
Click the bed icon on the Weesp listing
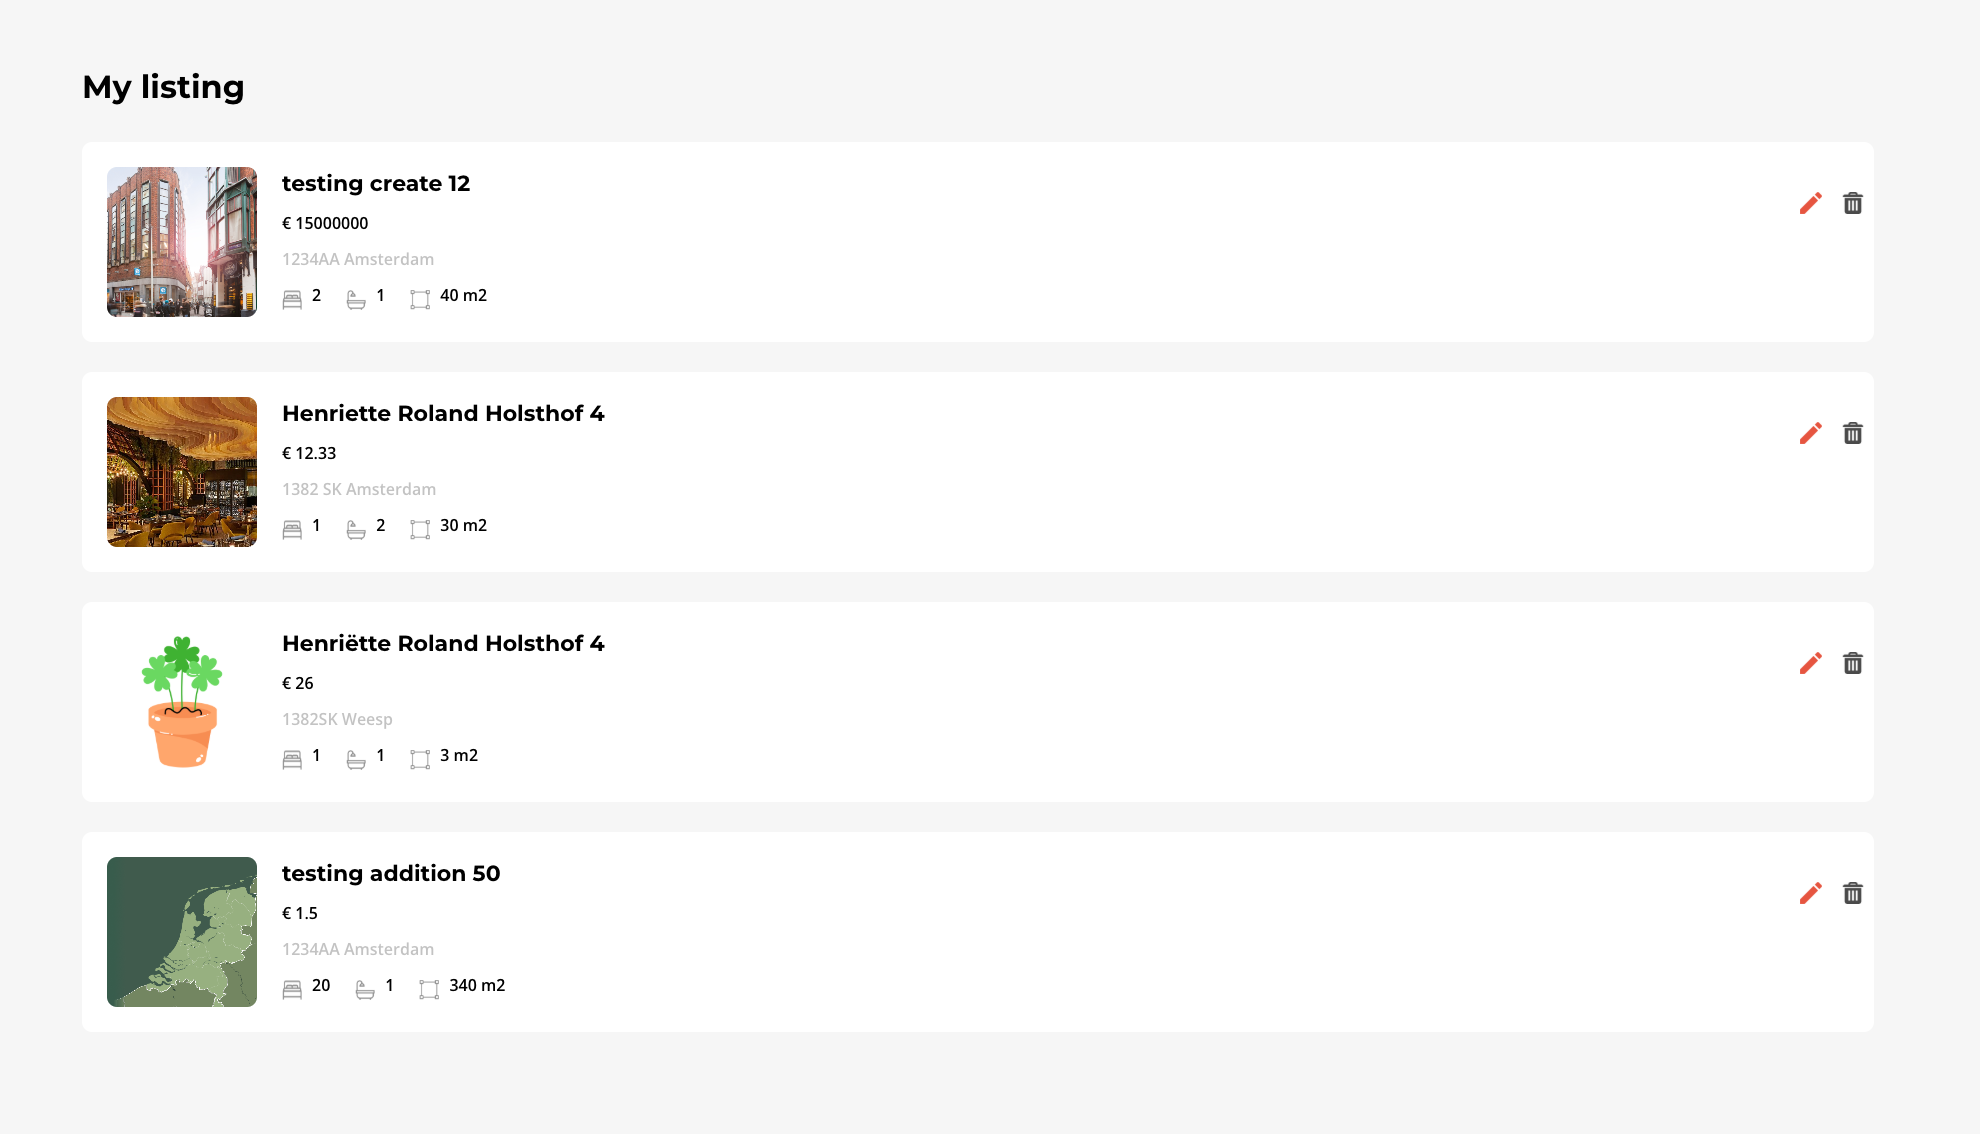[293, 758]
